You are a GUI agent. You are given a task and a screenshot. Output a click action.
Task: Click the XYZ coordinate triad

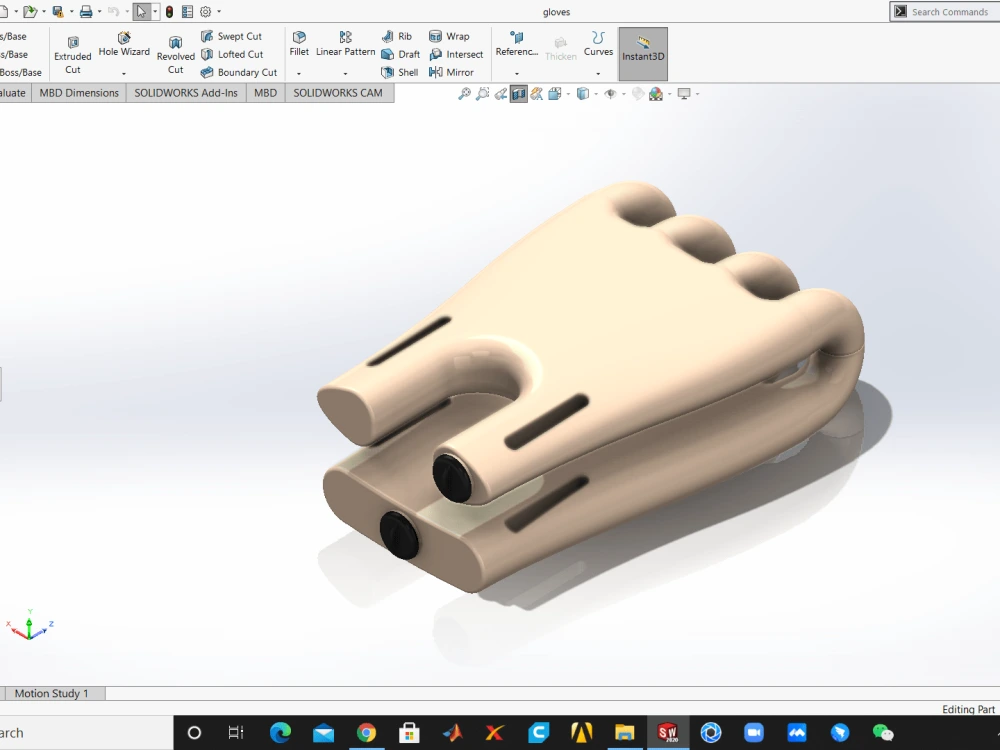[29, 626]
